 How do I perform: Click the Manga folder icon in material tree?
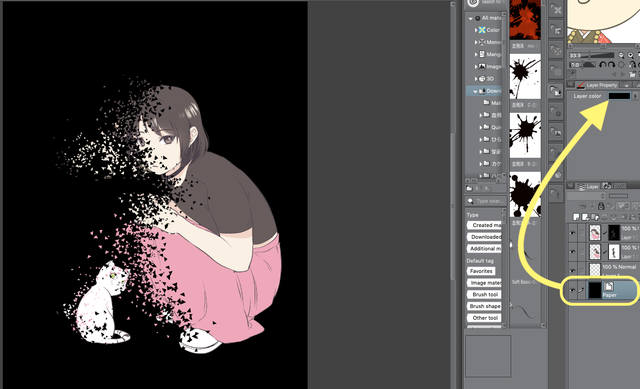[482, 54]
